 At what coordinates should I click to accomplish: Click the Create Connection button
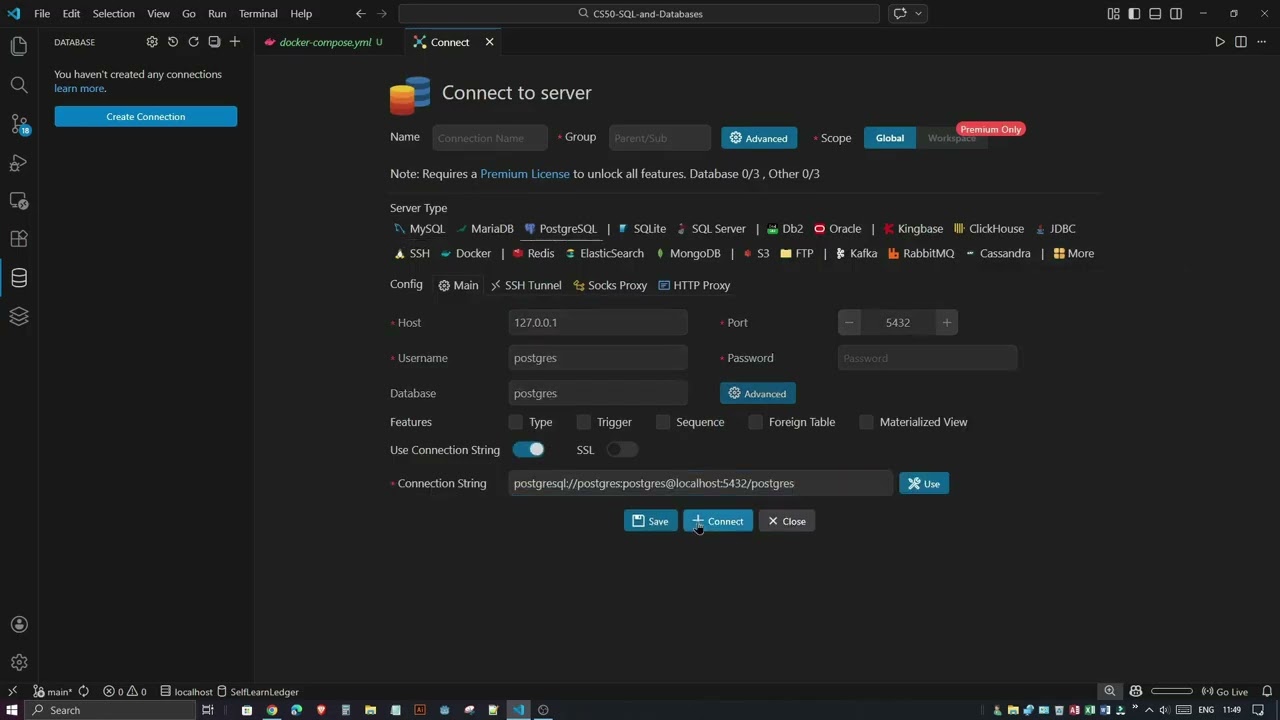click(x=146, y=117)
